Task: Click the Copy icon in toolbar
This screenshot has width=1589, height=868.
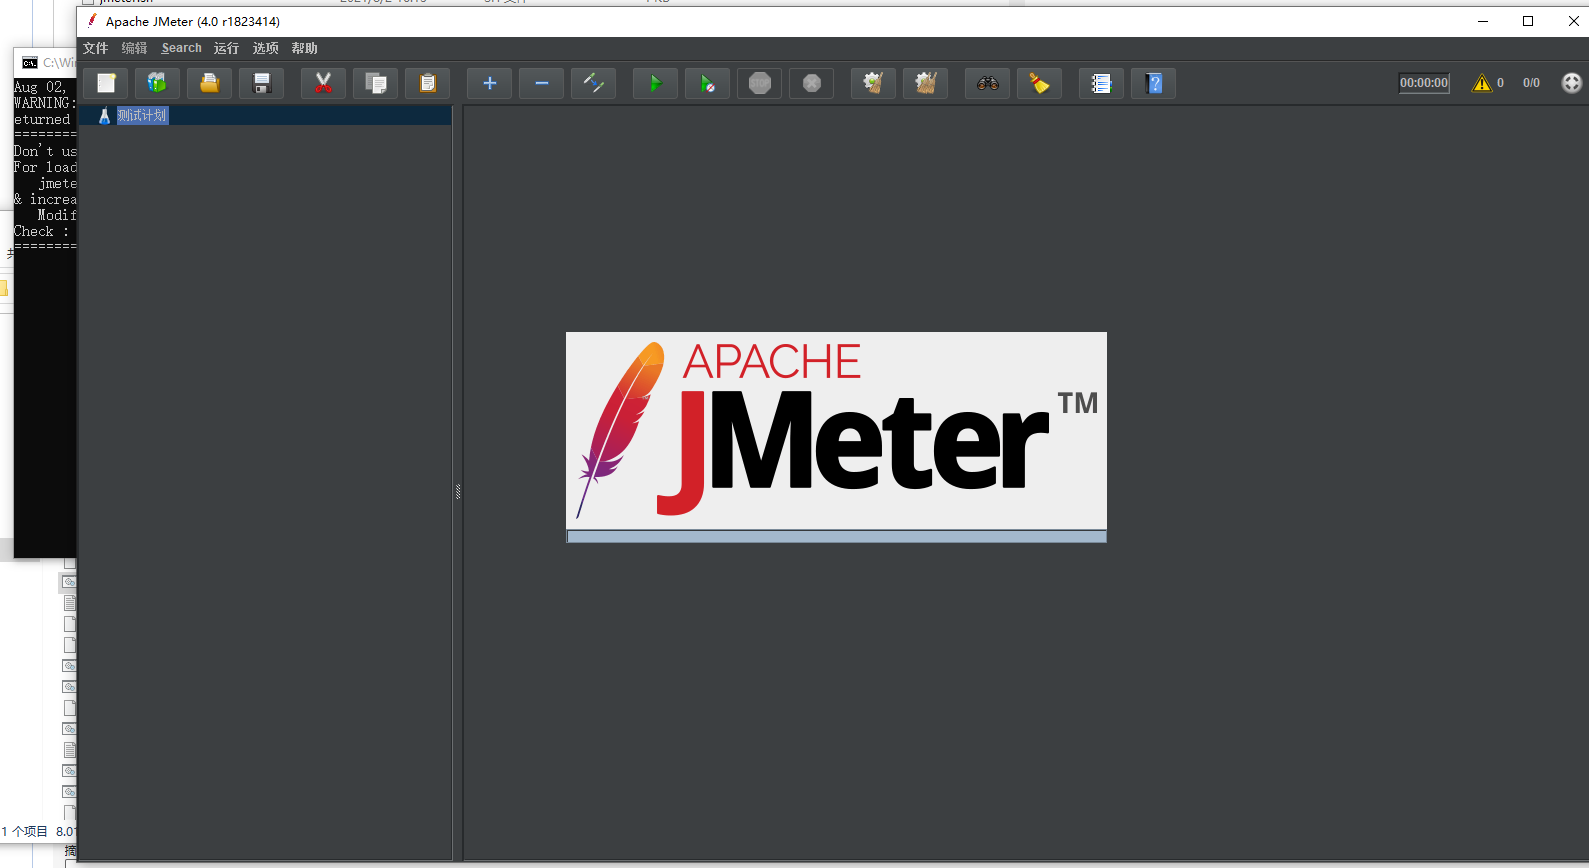Action: coord(375,83)
